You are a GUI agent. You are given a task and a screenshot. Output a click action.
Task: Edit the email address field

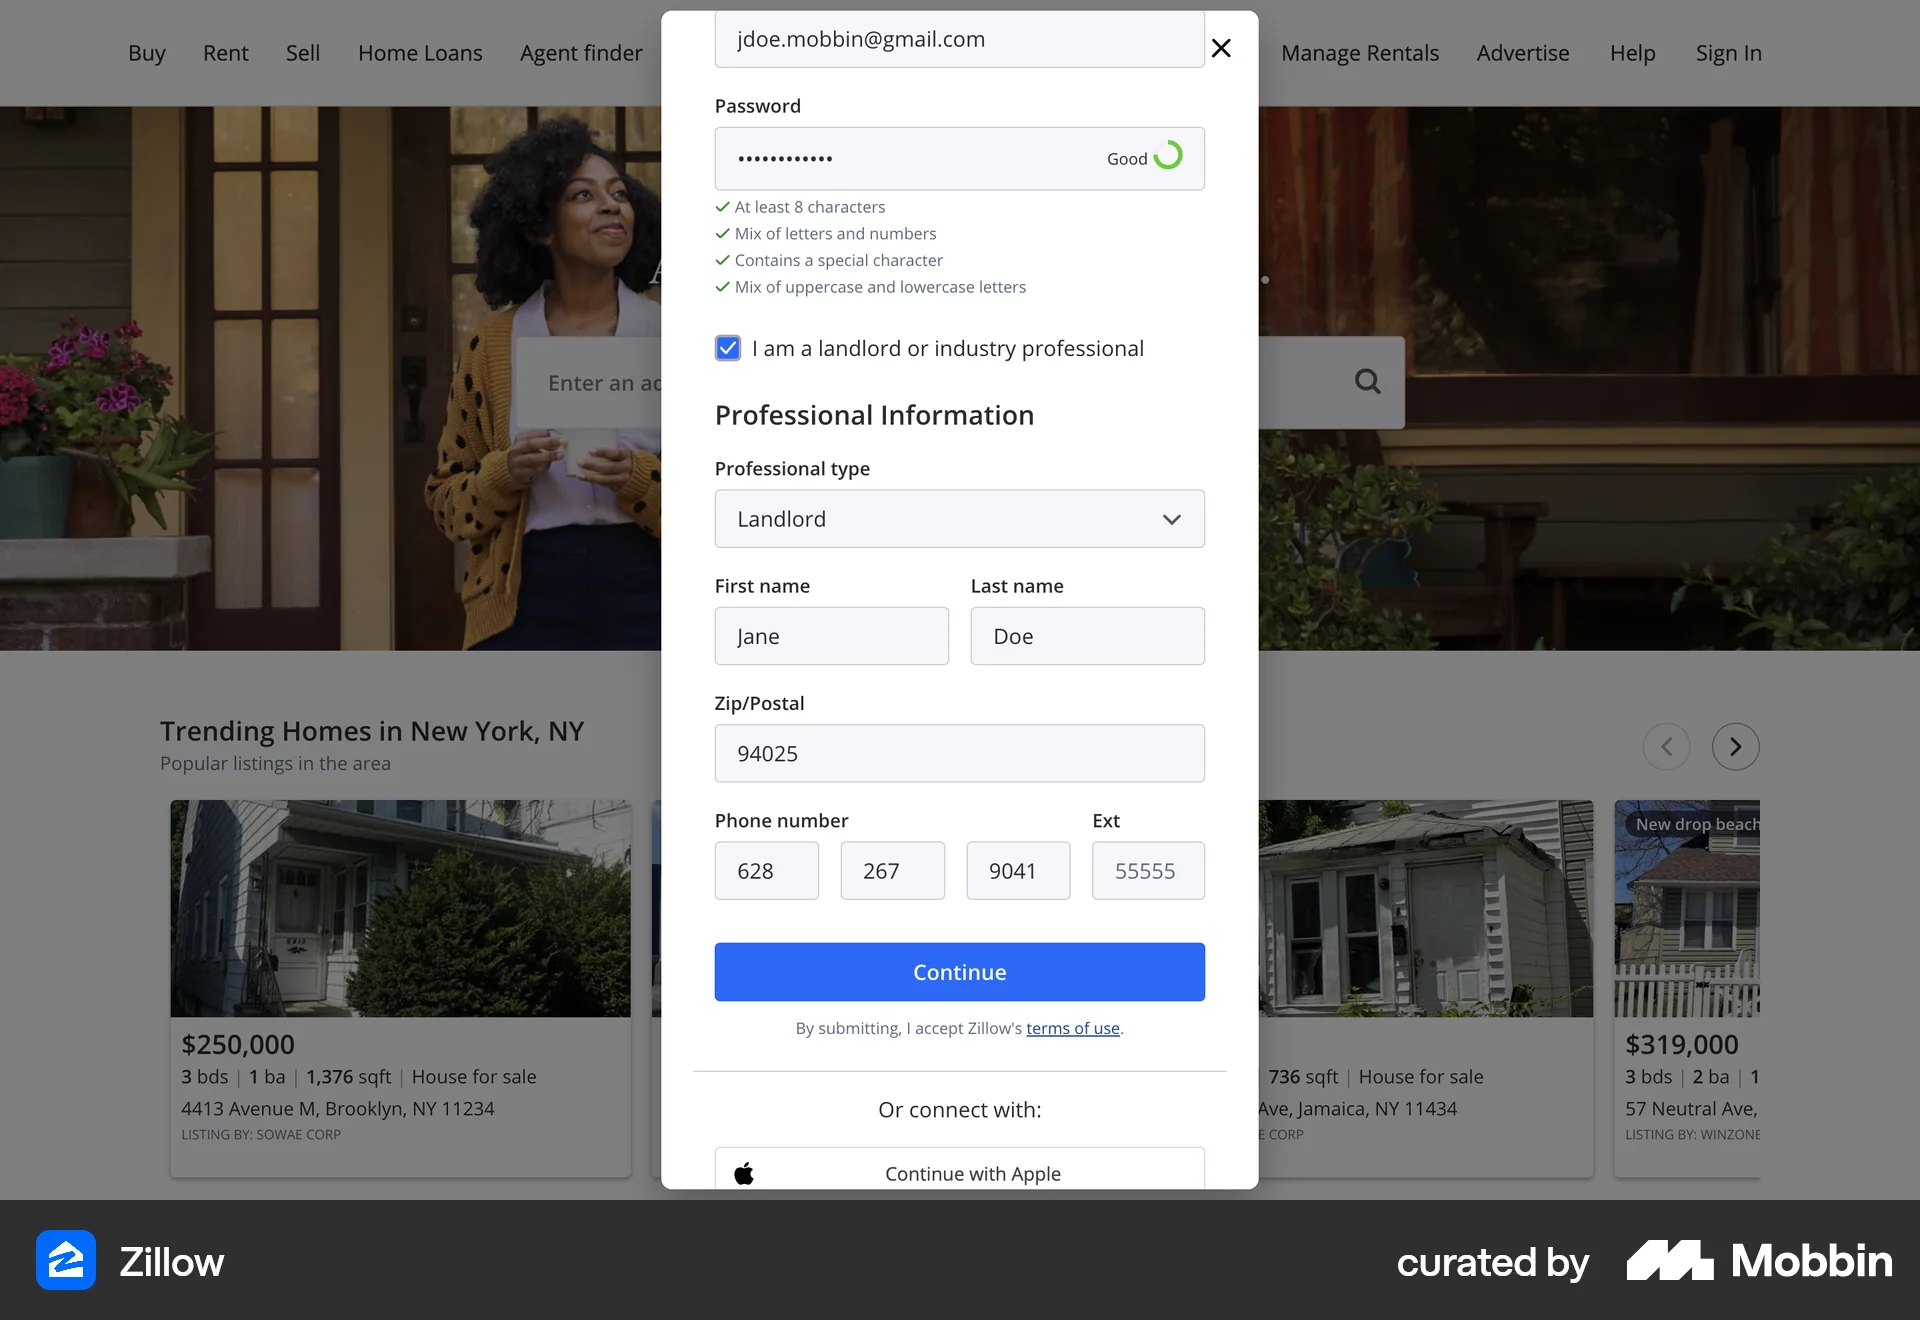959,39
